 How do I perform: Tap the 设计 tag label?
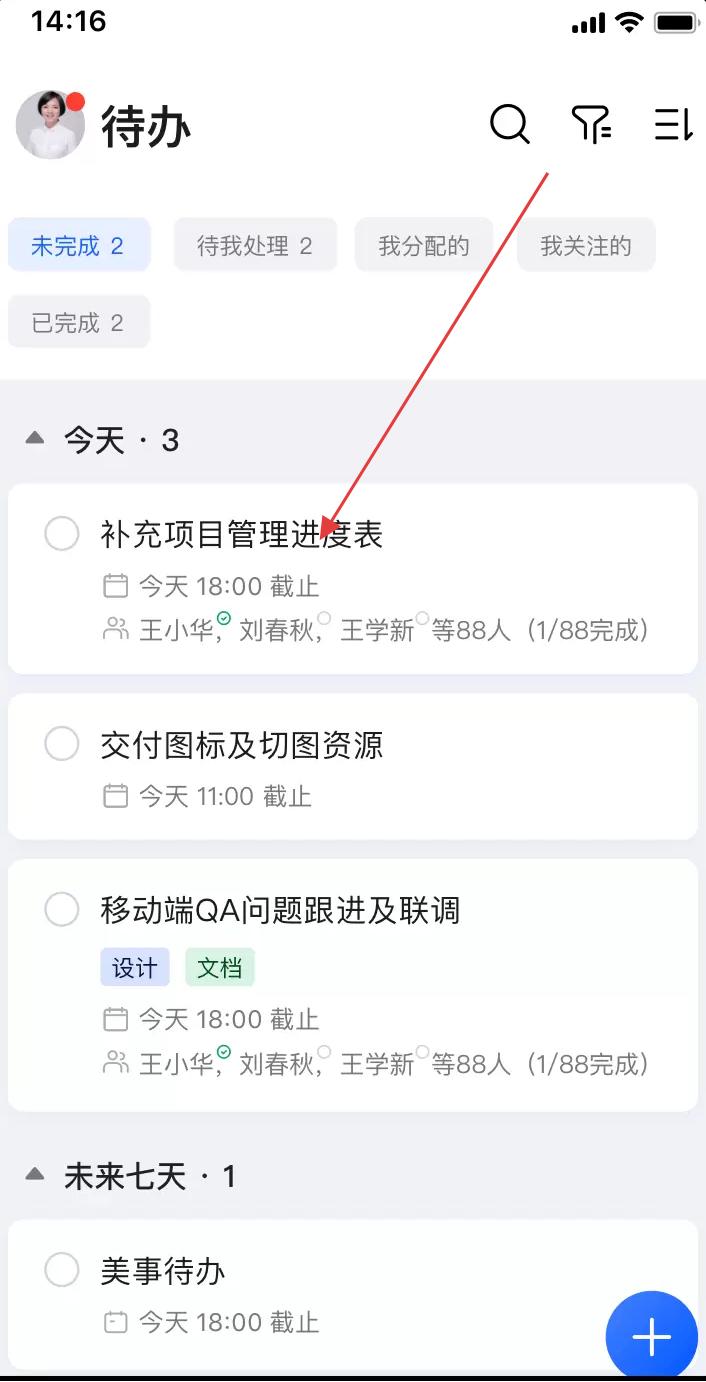135,968
